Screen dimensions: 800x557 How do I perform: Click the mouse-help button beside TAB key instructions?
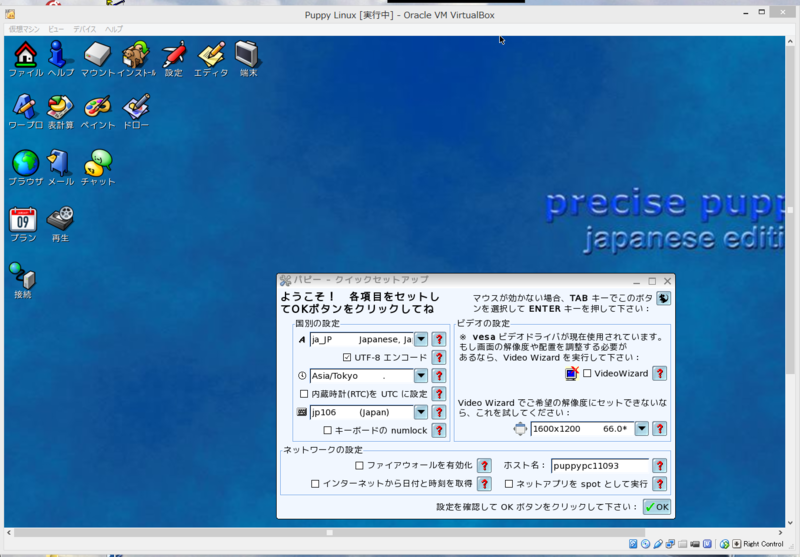(663, 298)
